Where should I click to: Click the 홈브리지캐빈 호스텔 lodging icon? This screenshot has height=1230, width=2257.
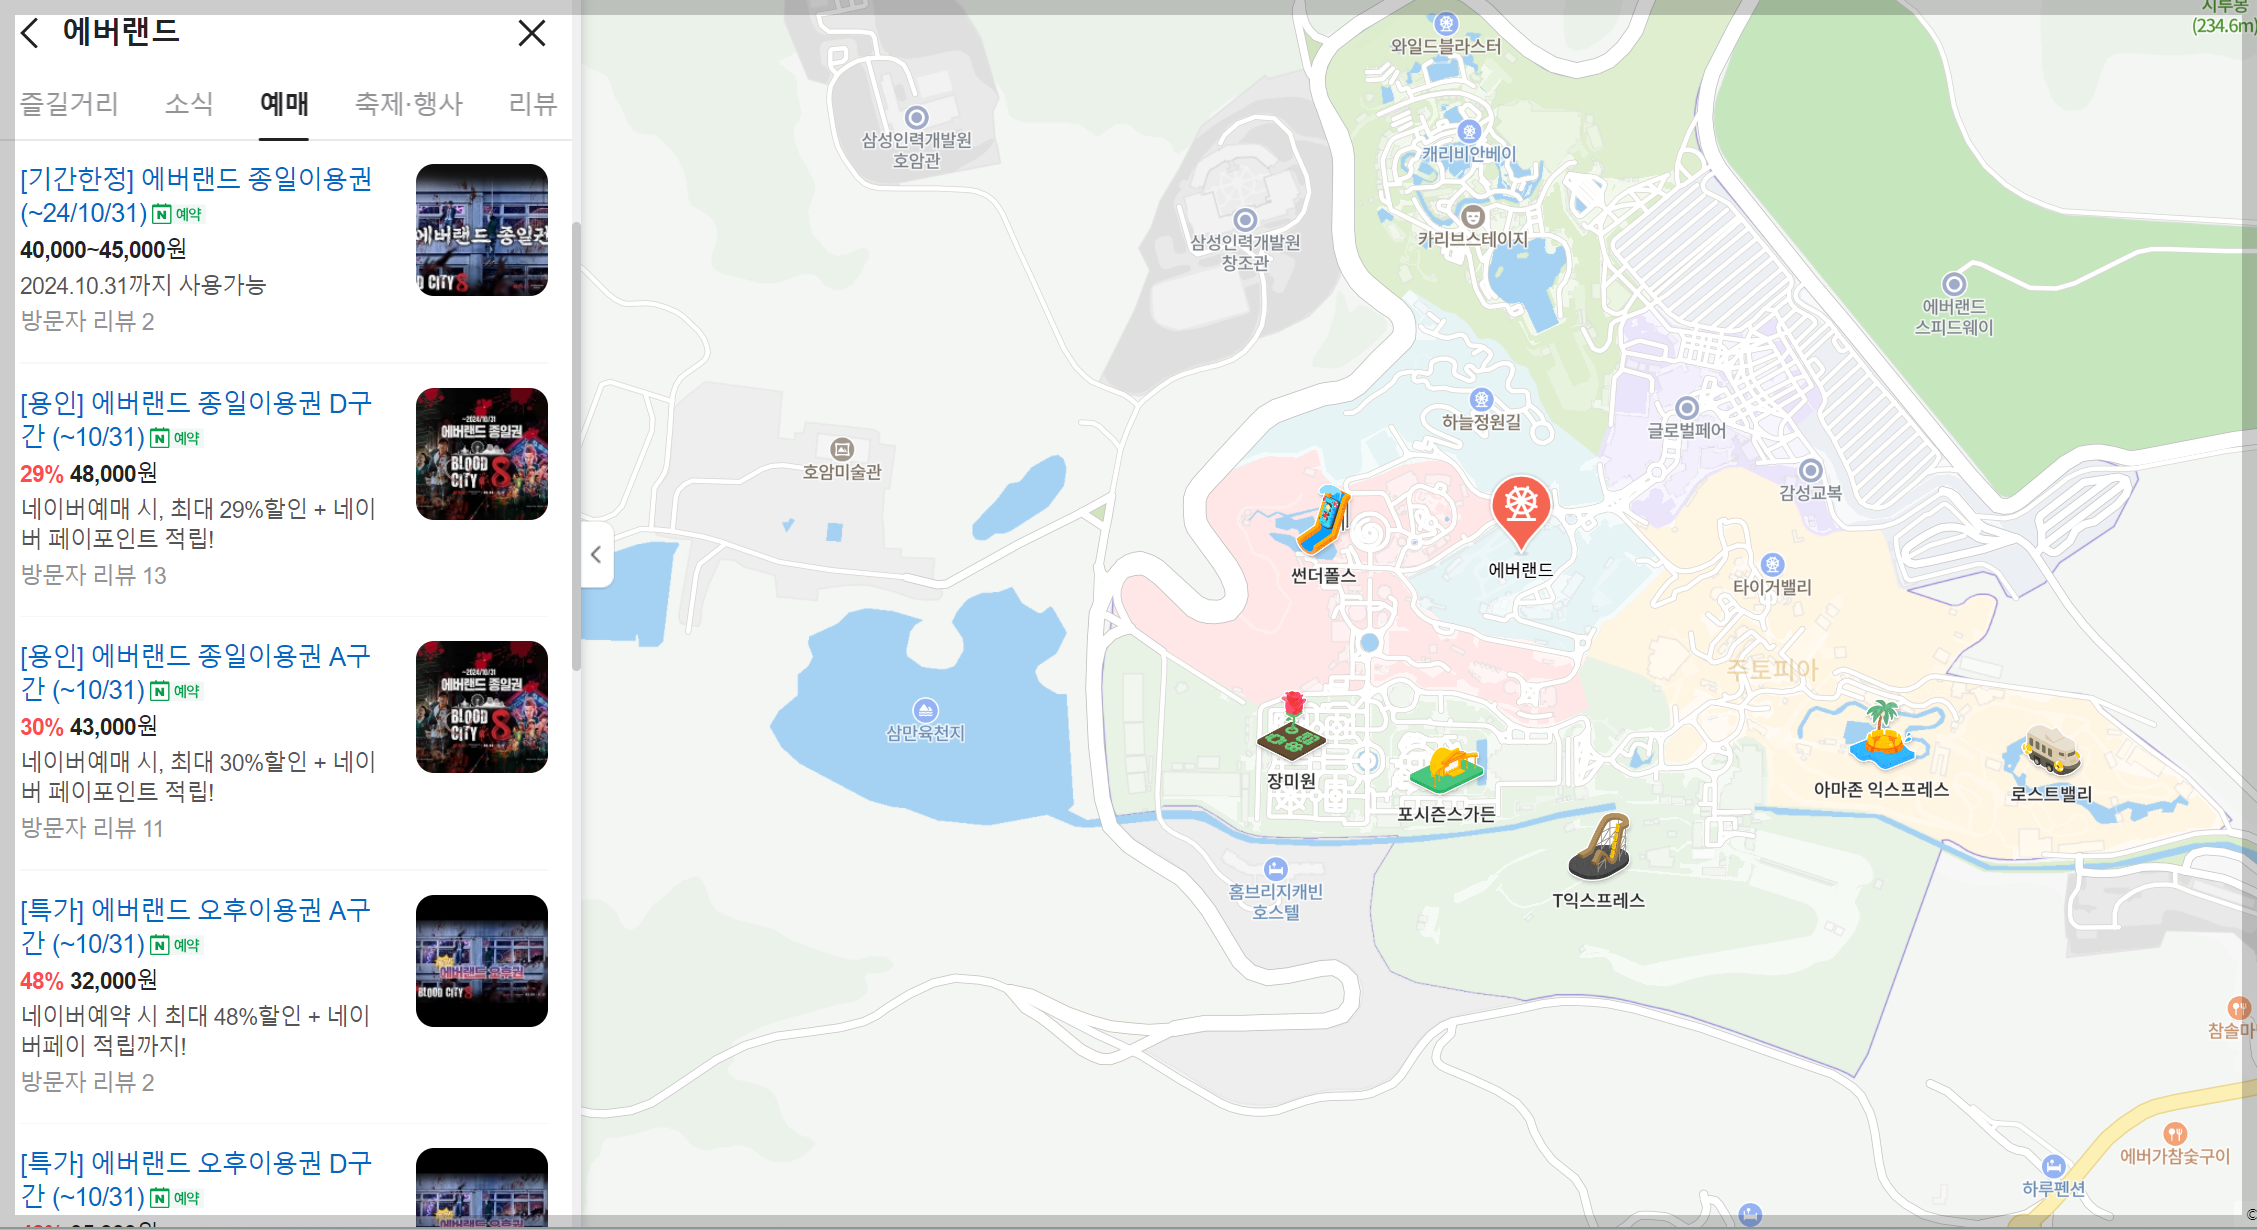click(x=1275, y=868)
